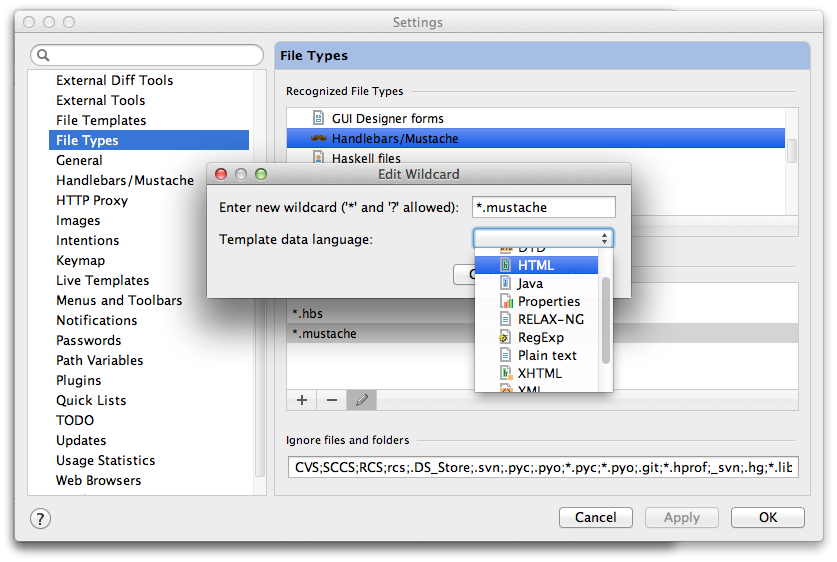Click the GUI Designer forms file icon
837x562 pixels.
coord(319,119)
